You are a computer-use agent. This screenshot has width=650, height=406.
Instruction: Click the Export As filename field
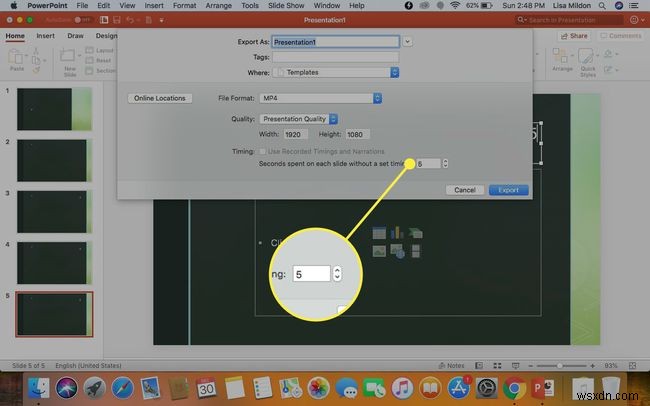tap(335, 42)
